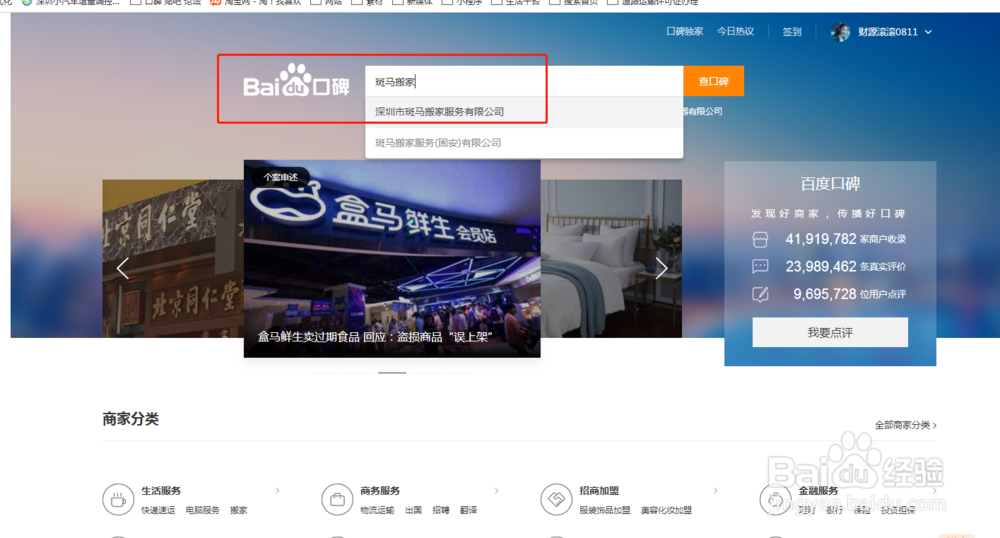
Task: Open the 口碑独家 link
Action: pos(684,31)
